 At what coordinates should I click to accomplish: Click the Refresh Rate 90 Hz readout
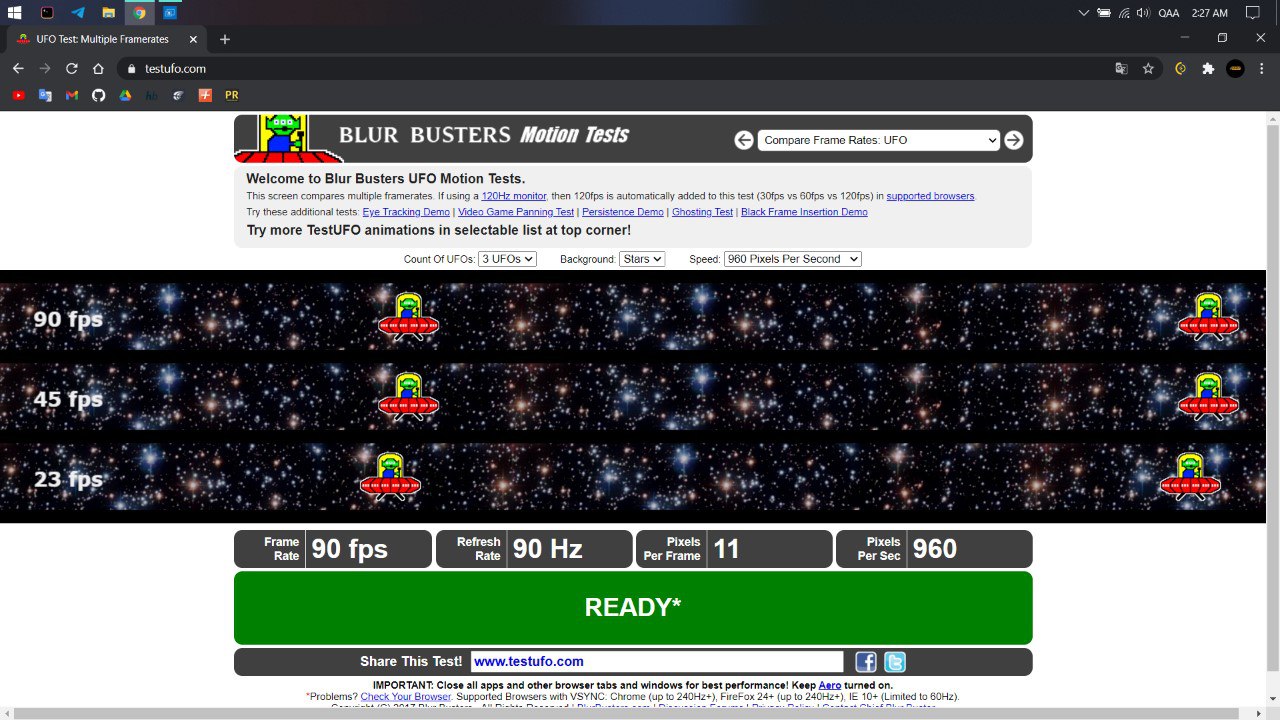[x=534, y=549]
